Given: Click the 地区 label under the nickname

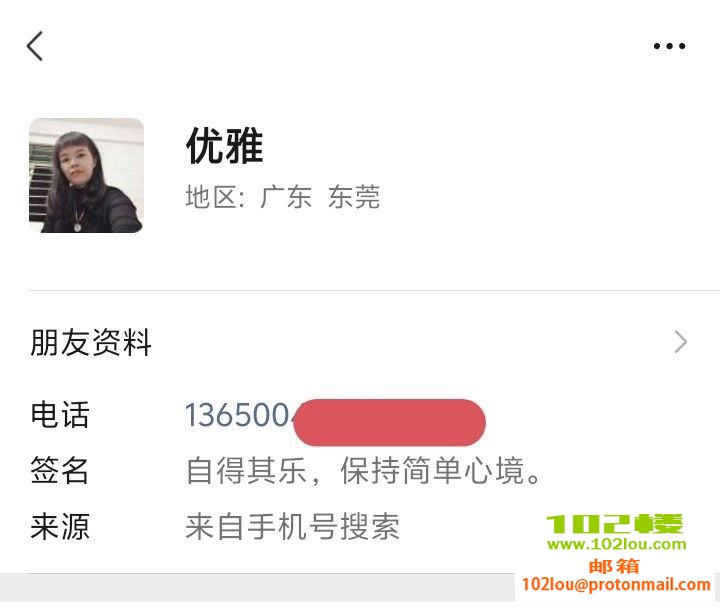Looking at the screenshot, I should tap(215, 197).
